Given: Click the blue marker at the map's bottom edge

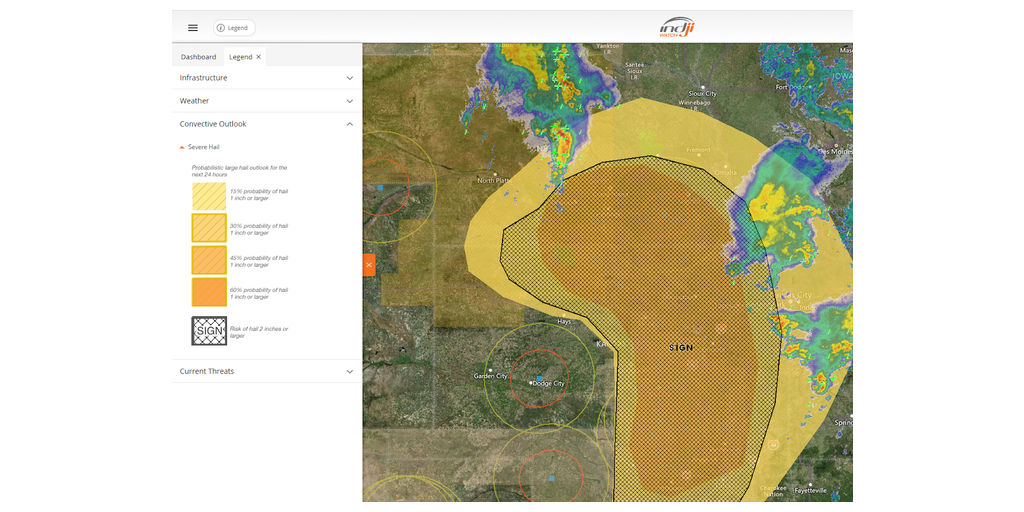Looking at the screenshot, I should tap(551, 479).
